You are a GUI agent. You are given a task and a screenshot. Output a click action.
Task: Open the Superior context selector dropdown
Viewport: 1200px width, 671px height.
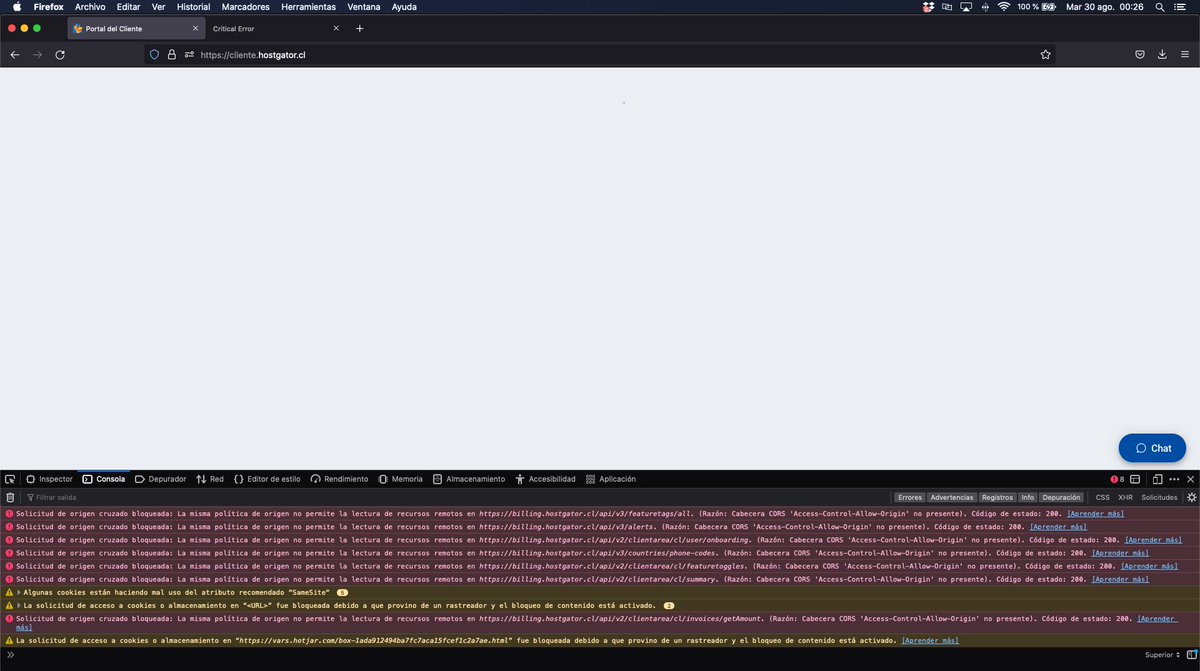coord(1162,655)
